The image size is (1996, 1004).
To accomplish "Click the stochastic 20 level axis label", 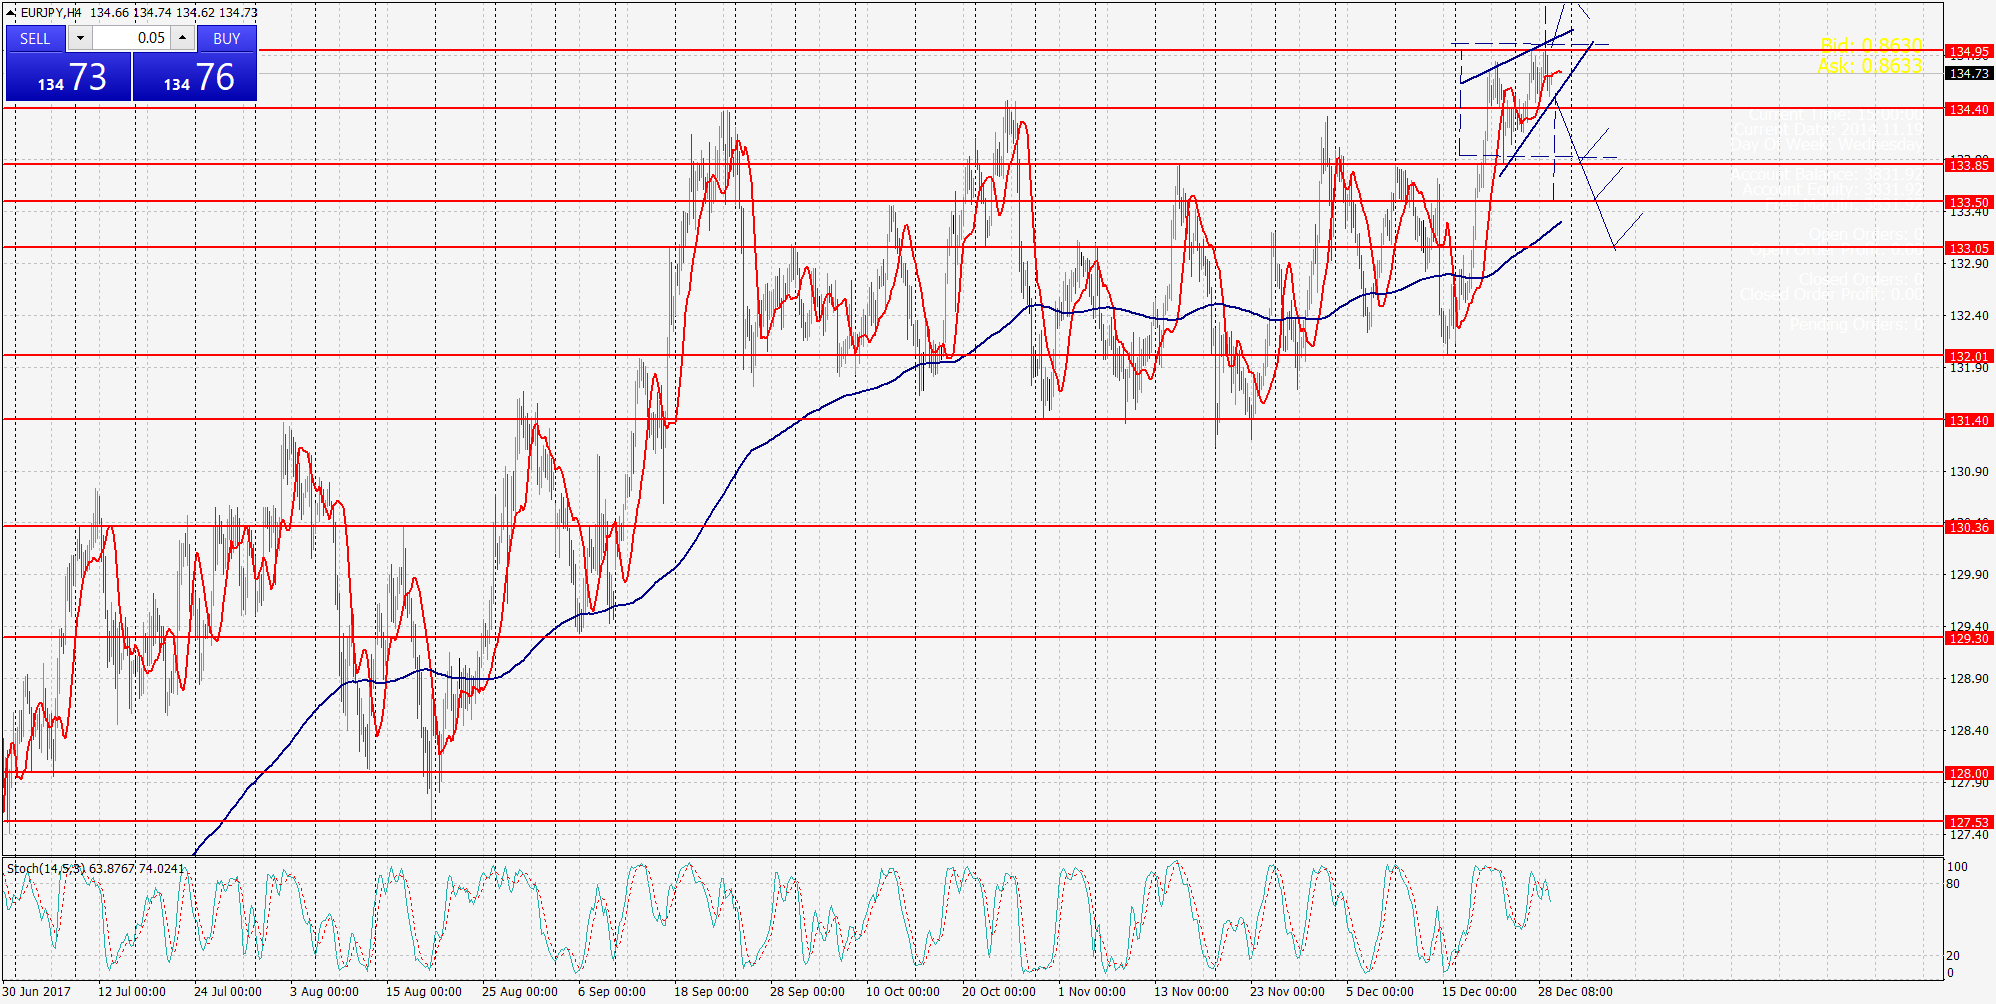I will tap(1953, 956).
